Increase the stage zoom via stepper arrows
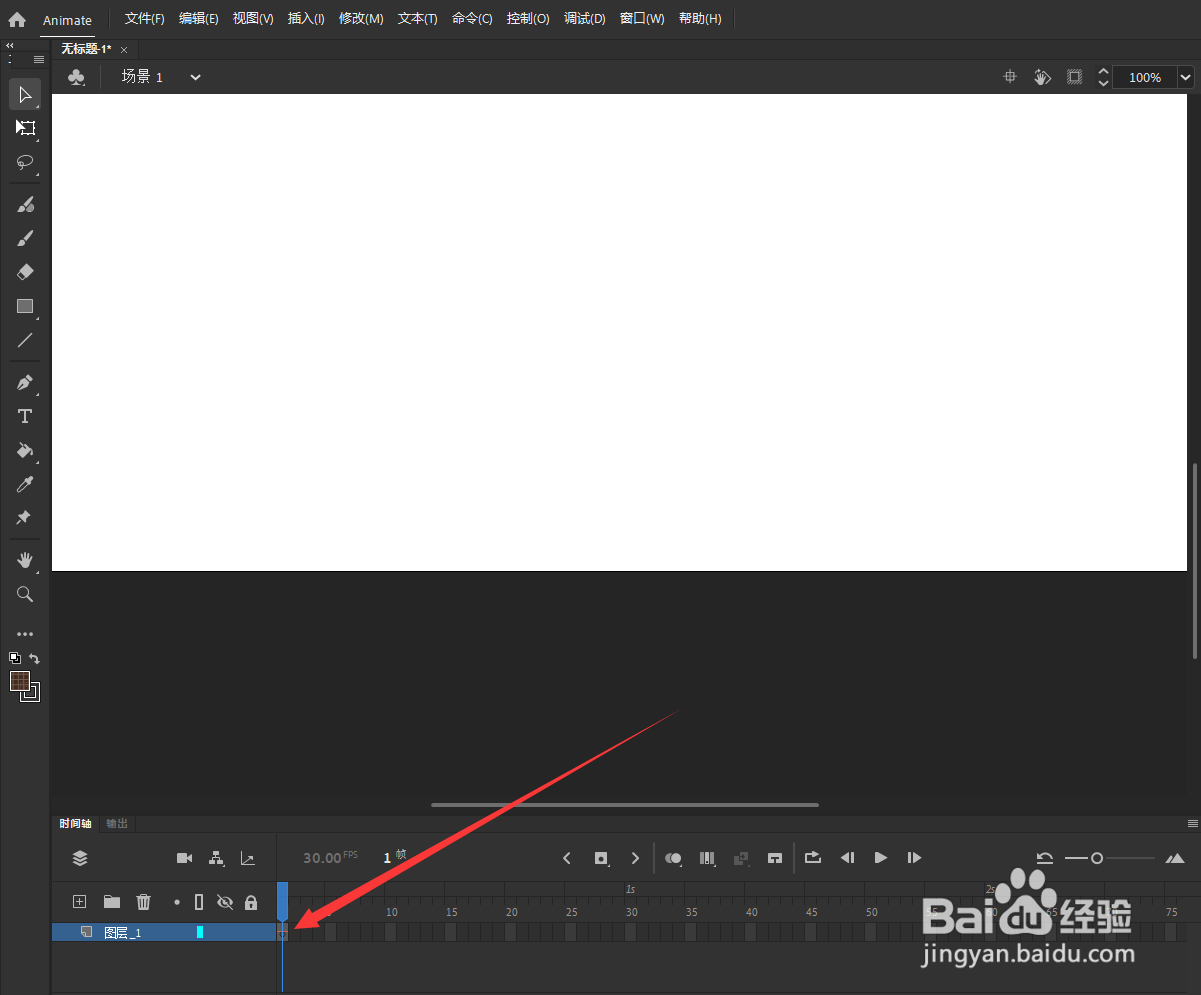 pos(1103,72)
